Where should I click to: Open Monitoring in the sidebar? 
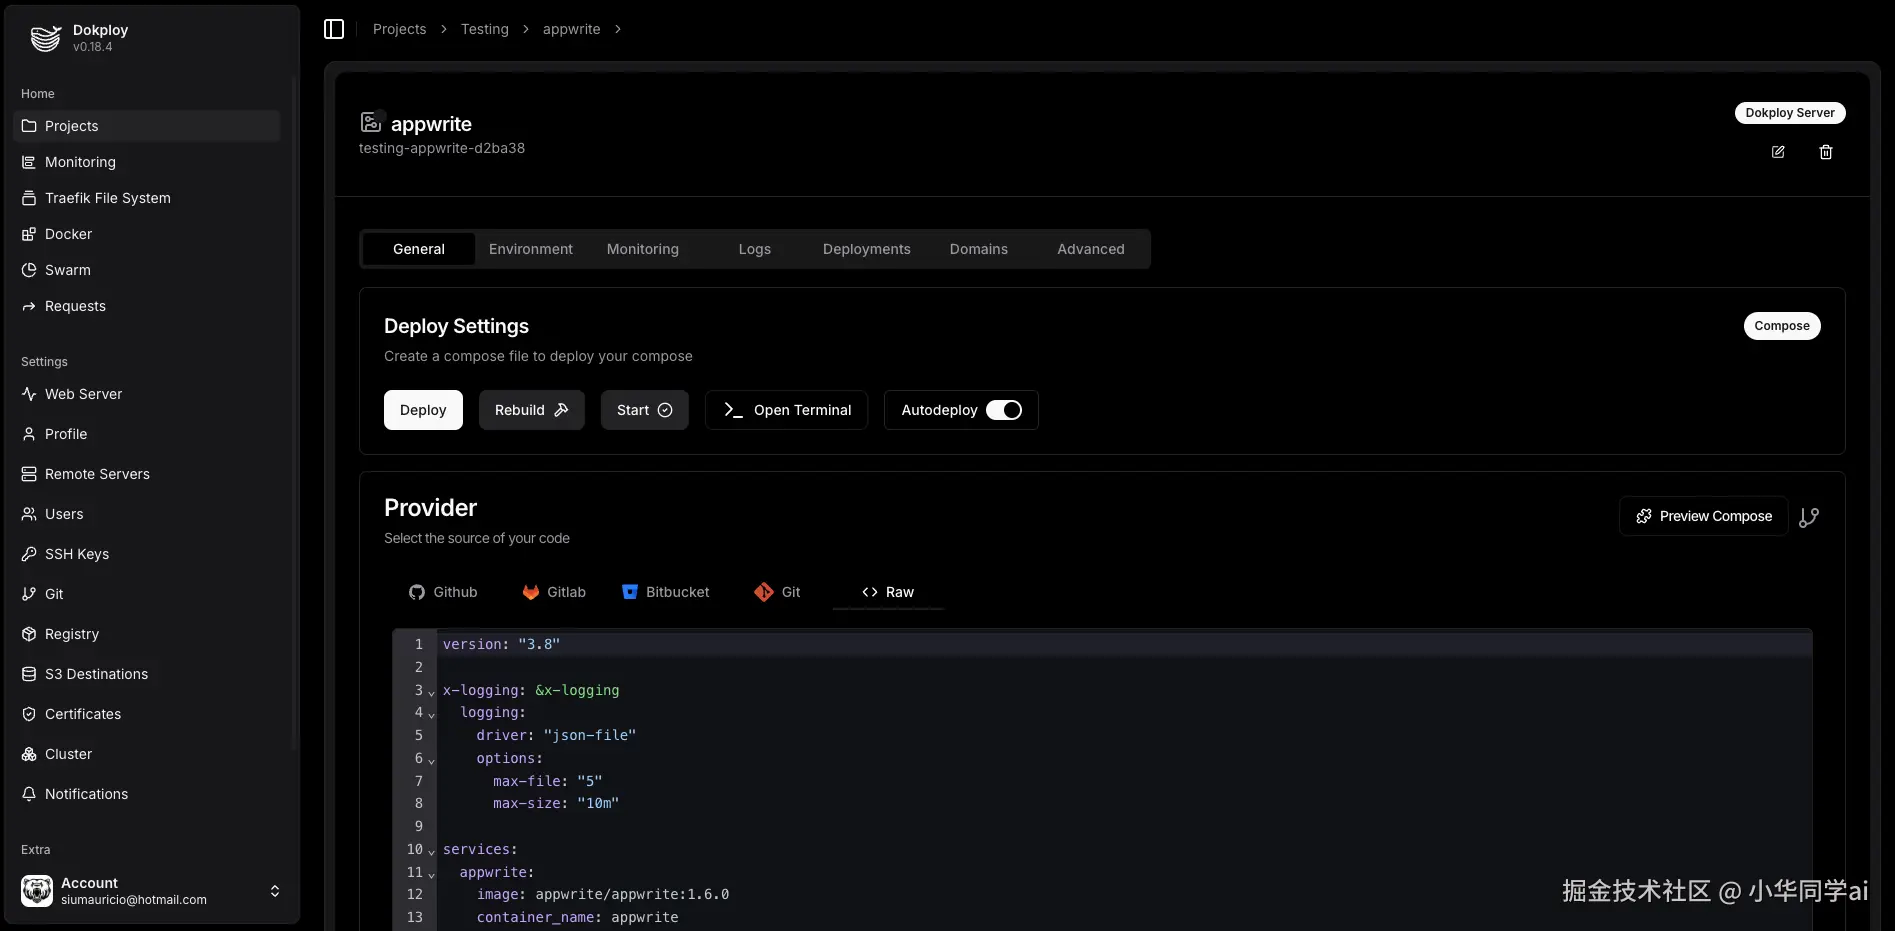(147, 162)
